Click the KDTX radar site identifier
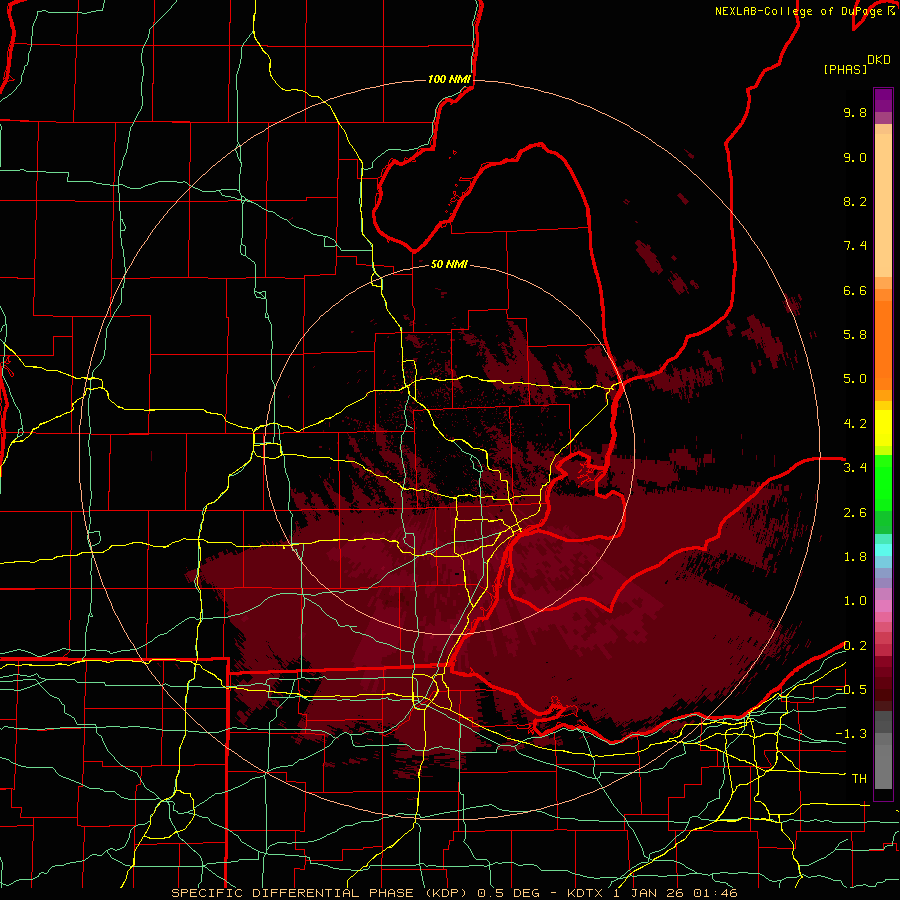The image size is (900, 900). (587, 893)
